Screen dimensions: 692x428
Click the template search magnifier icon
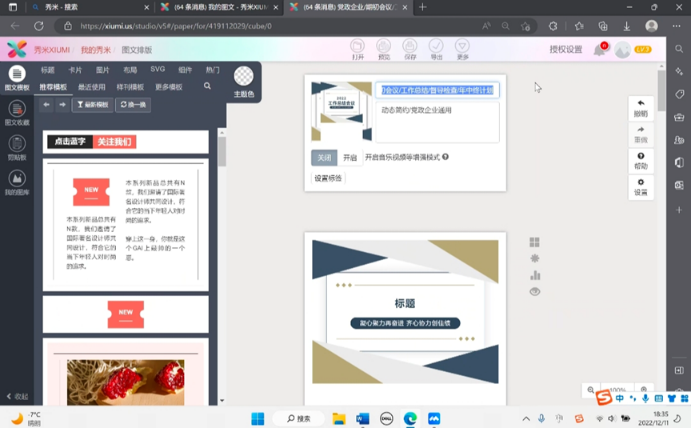[x=208, y=87]
